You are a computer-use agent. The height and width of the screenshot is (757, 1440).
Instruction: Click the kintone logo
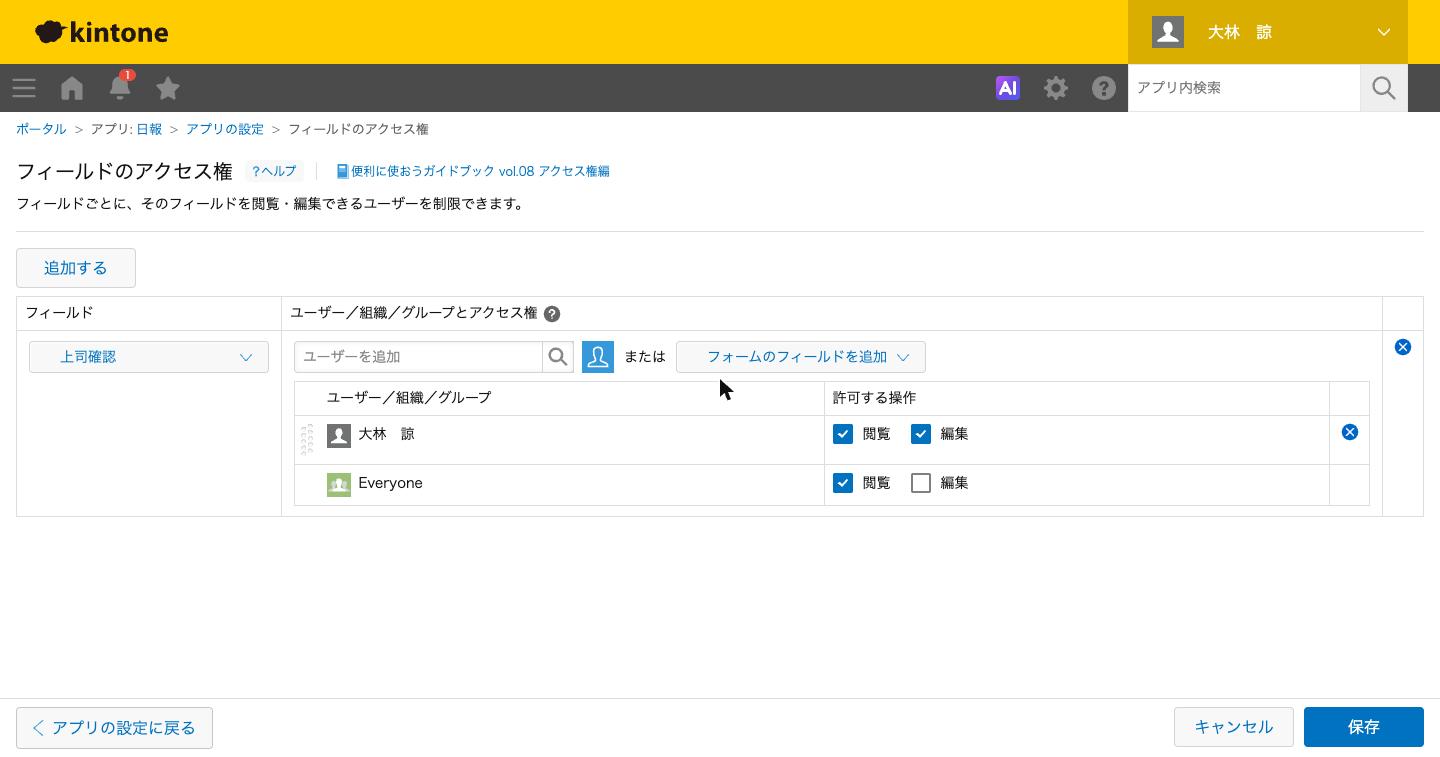coord(102,32)
